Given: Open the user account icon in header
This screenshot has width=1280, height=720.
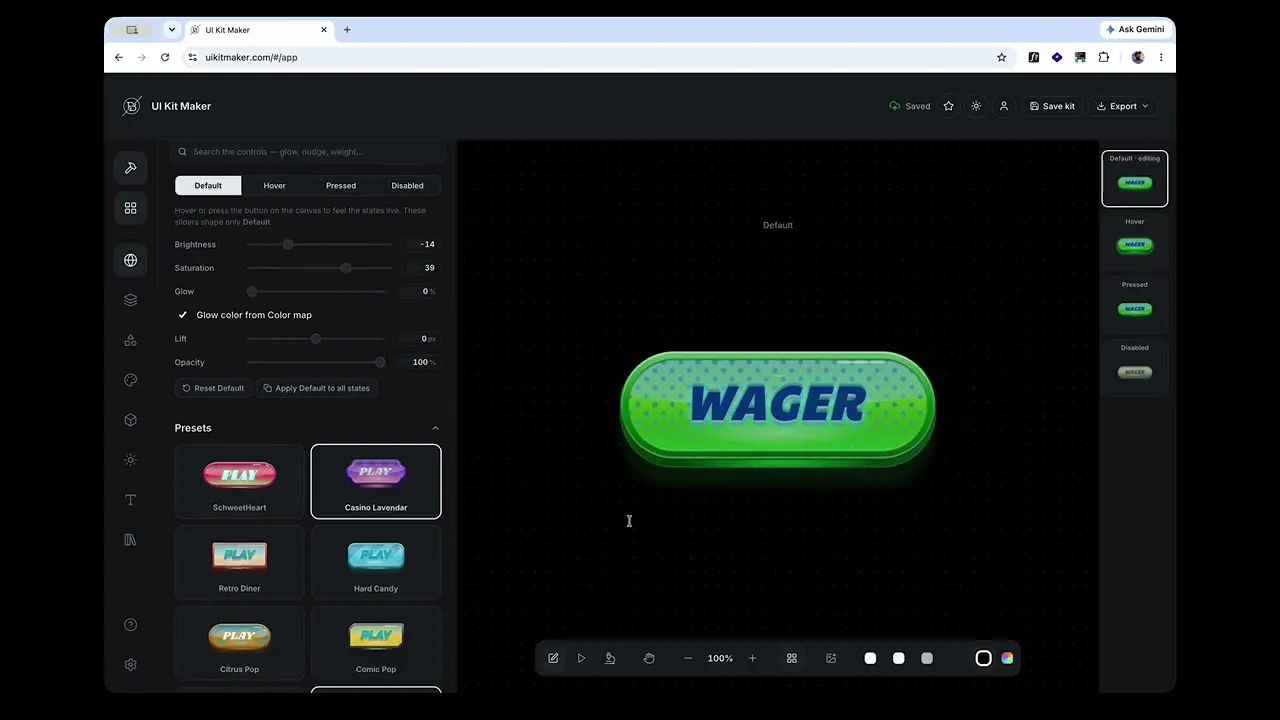Looking at the screenshot, I should [1004, 106].
